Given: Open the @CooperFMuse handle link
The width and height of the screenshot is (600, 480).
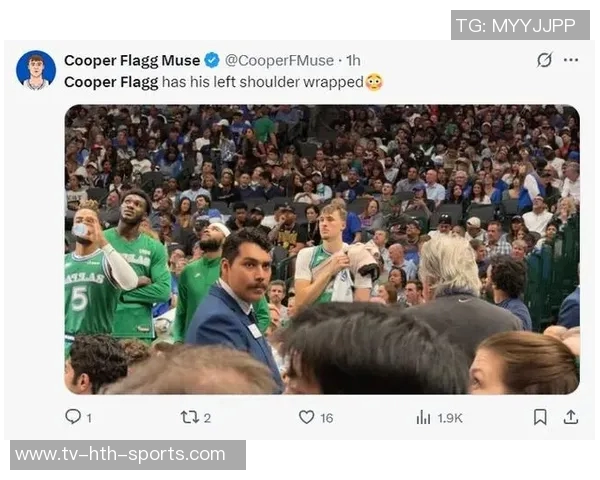Looking at the screenshot, I should 279,60.
